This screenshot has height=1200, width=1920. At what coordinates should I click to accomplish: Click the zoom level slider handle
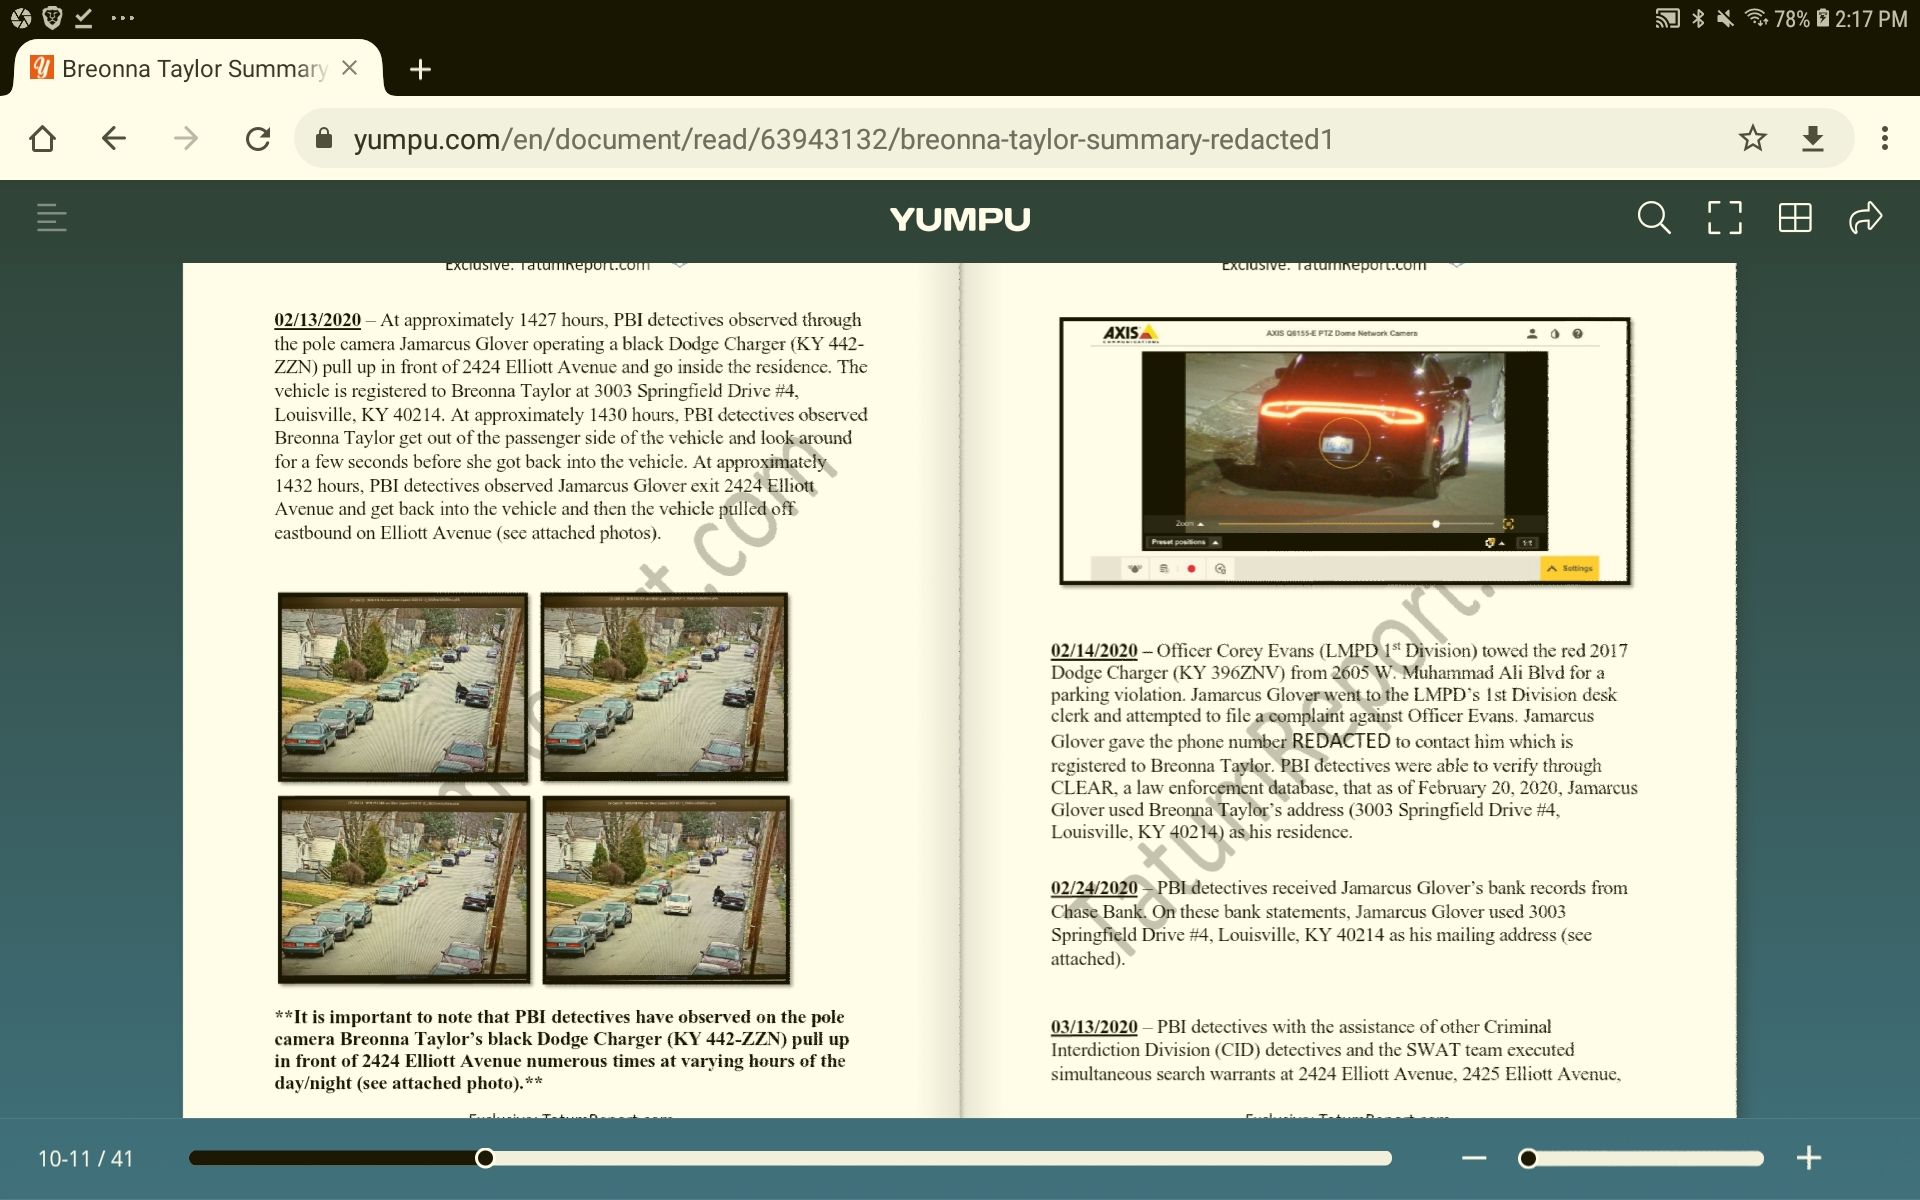1527,1158
